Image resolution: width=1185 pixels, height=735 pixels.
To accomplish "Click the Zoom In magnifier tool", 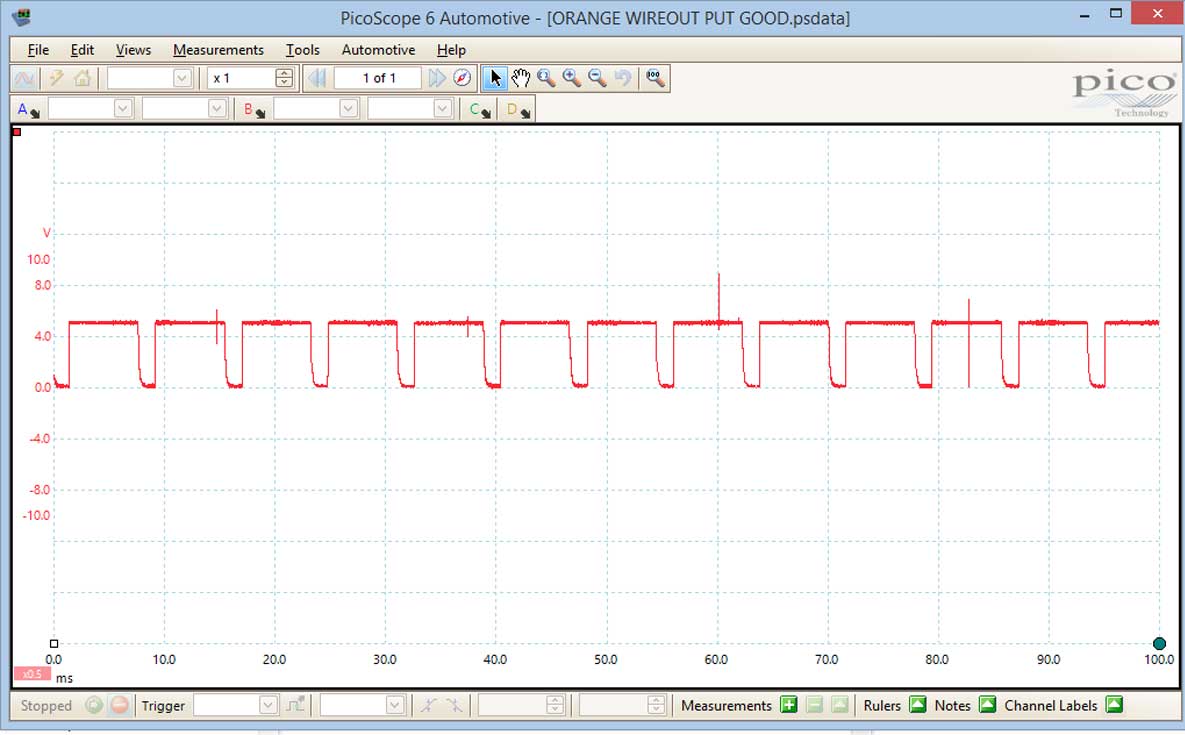I will (x=571, y=78).
